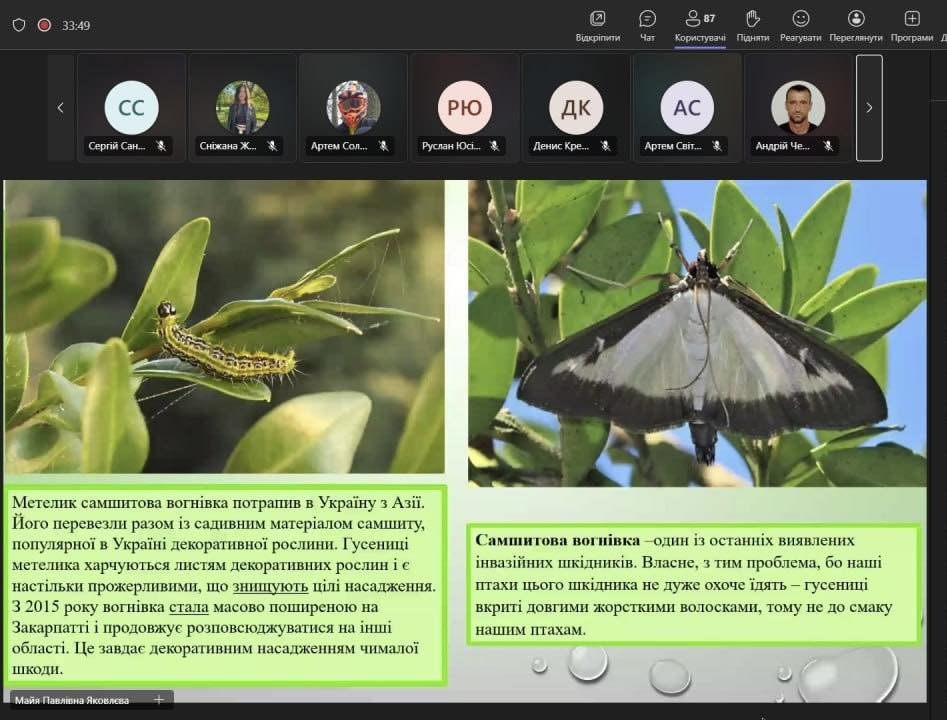Click the red recording indicator
The image size is (947, 720).
tap(44, 25)
